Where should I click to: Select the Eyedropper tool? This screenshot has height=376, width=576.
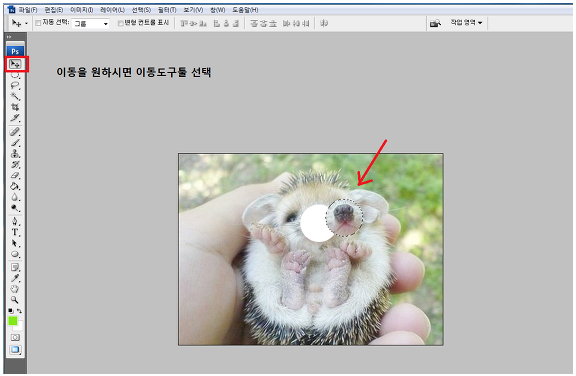click(15, 278)
